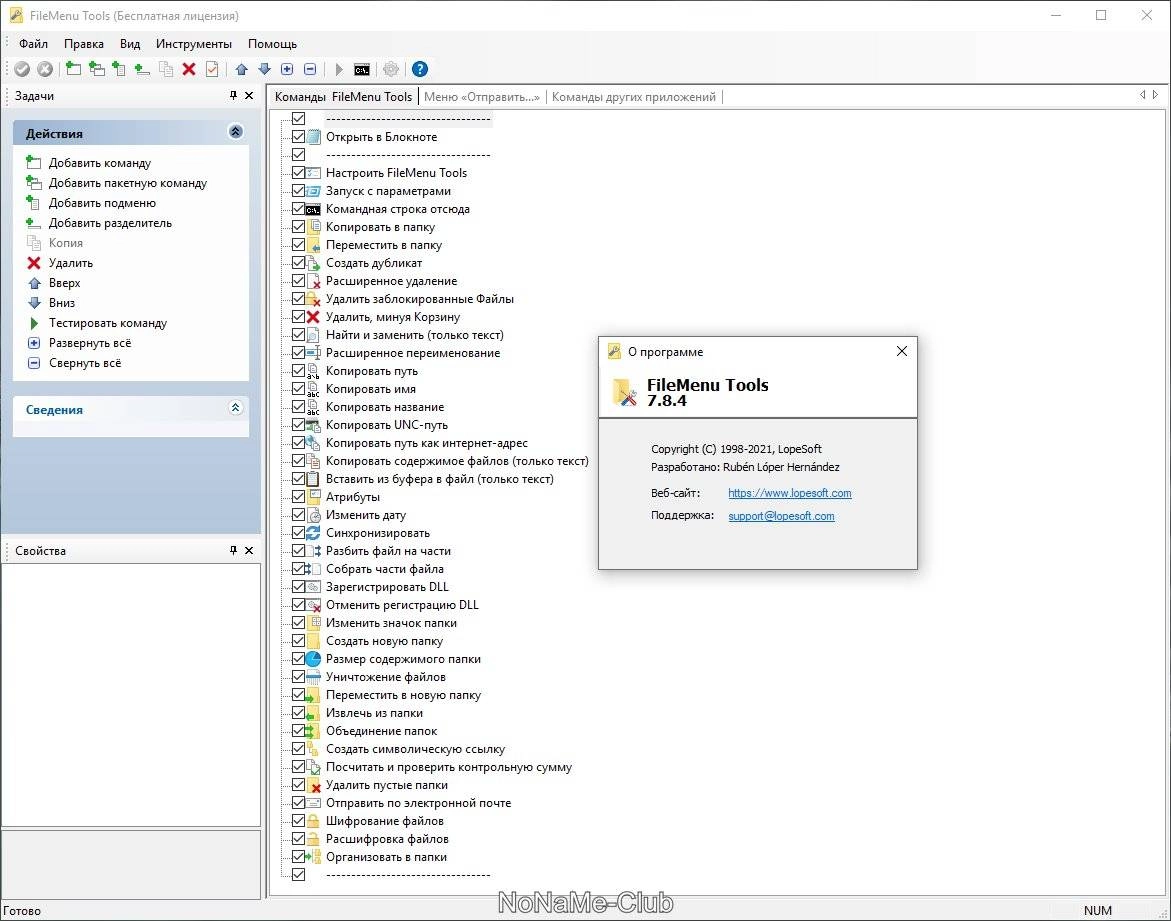Click the checkmark document toolbar icon
This screenshot has height=921, width=1171.
tap(212, 69)
